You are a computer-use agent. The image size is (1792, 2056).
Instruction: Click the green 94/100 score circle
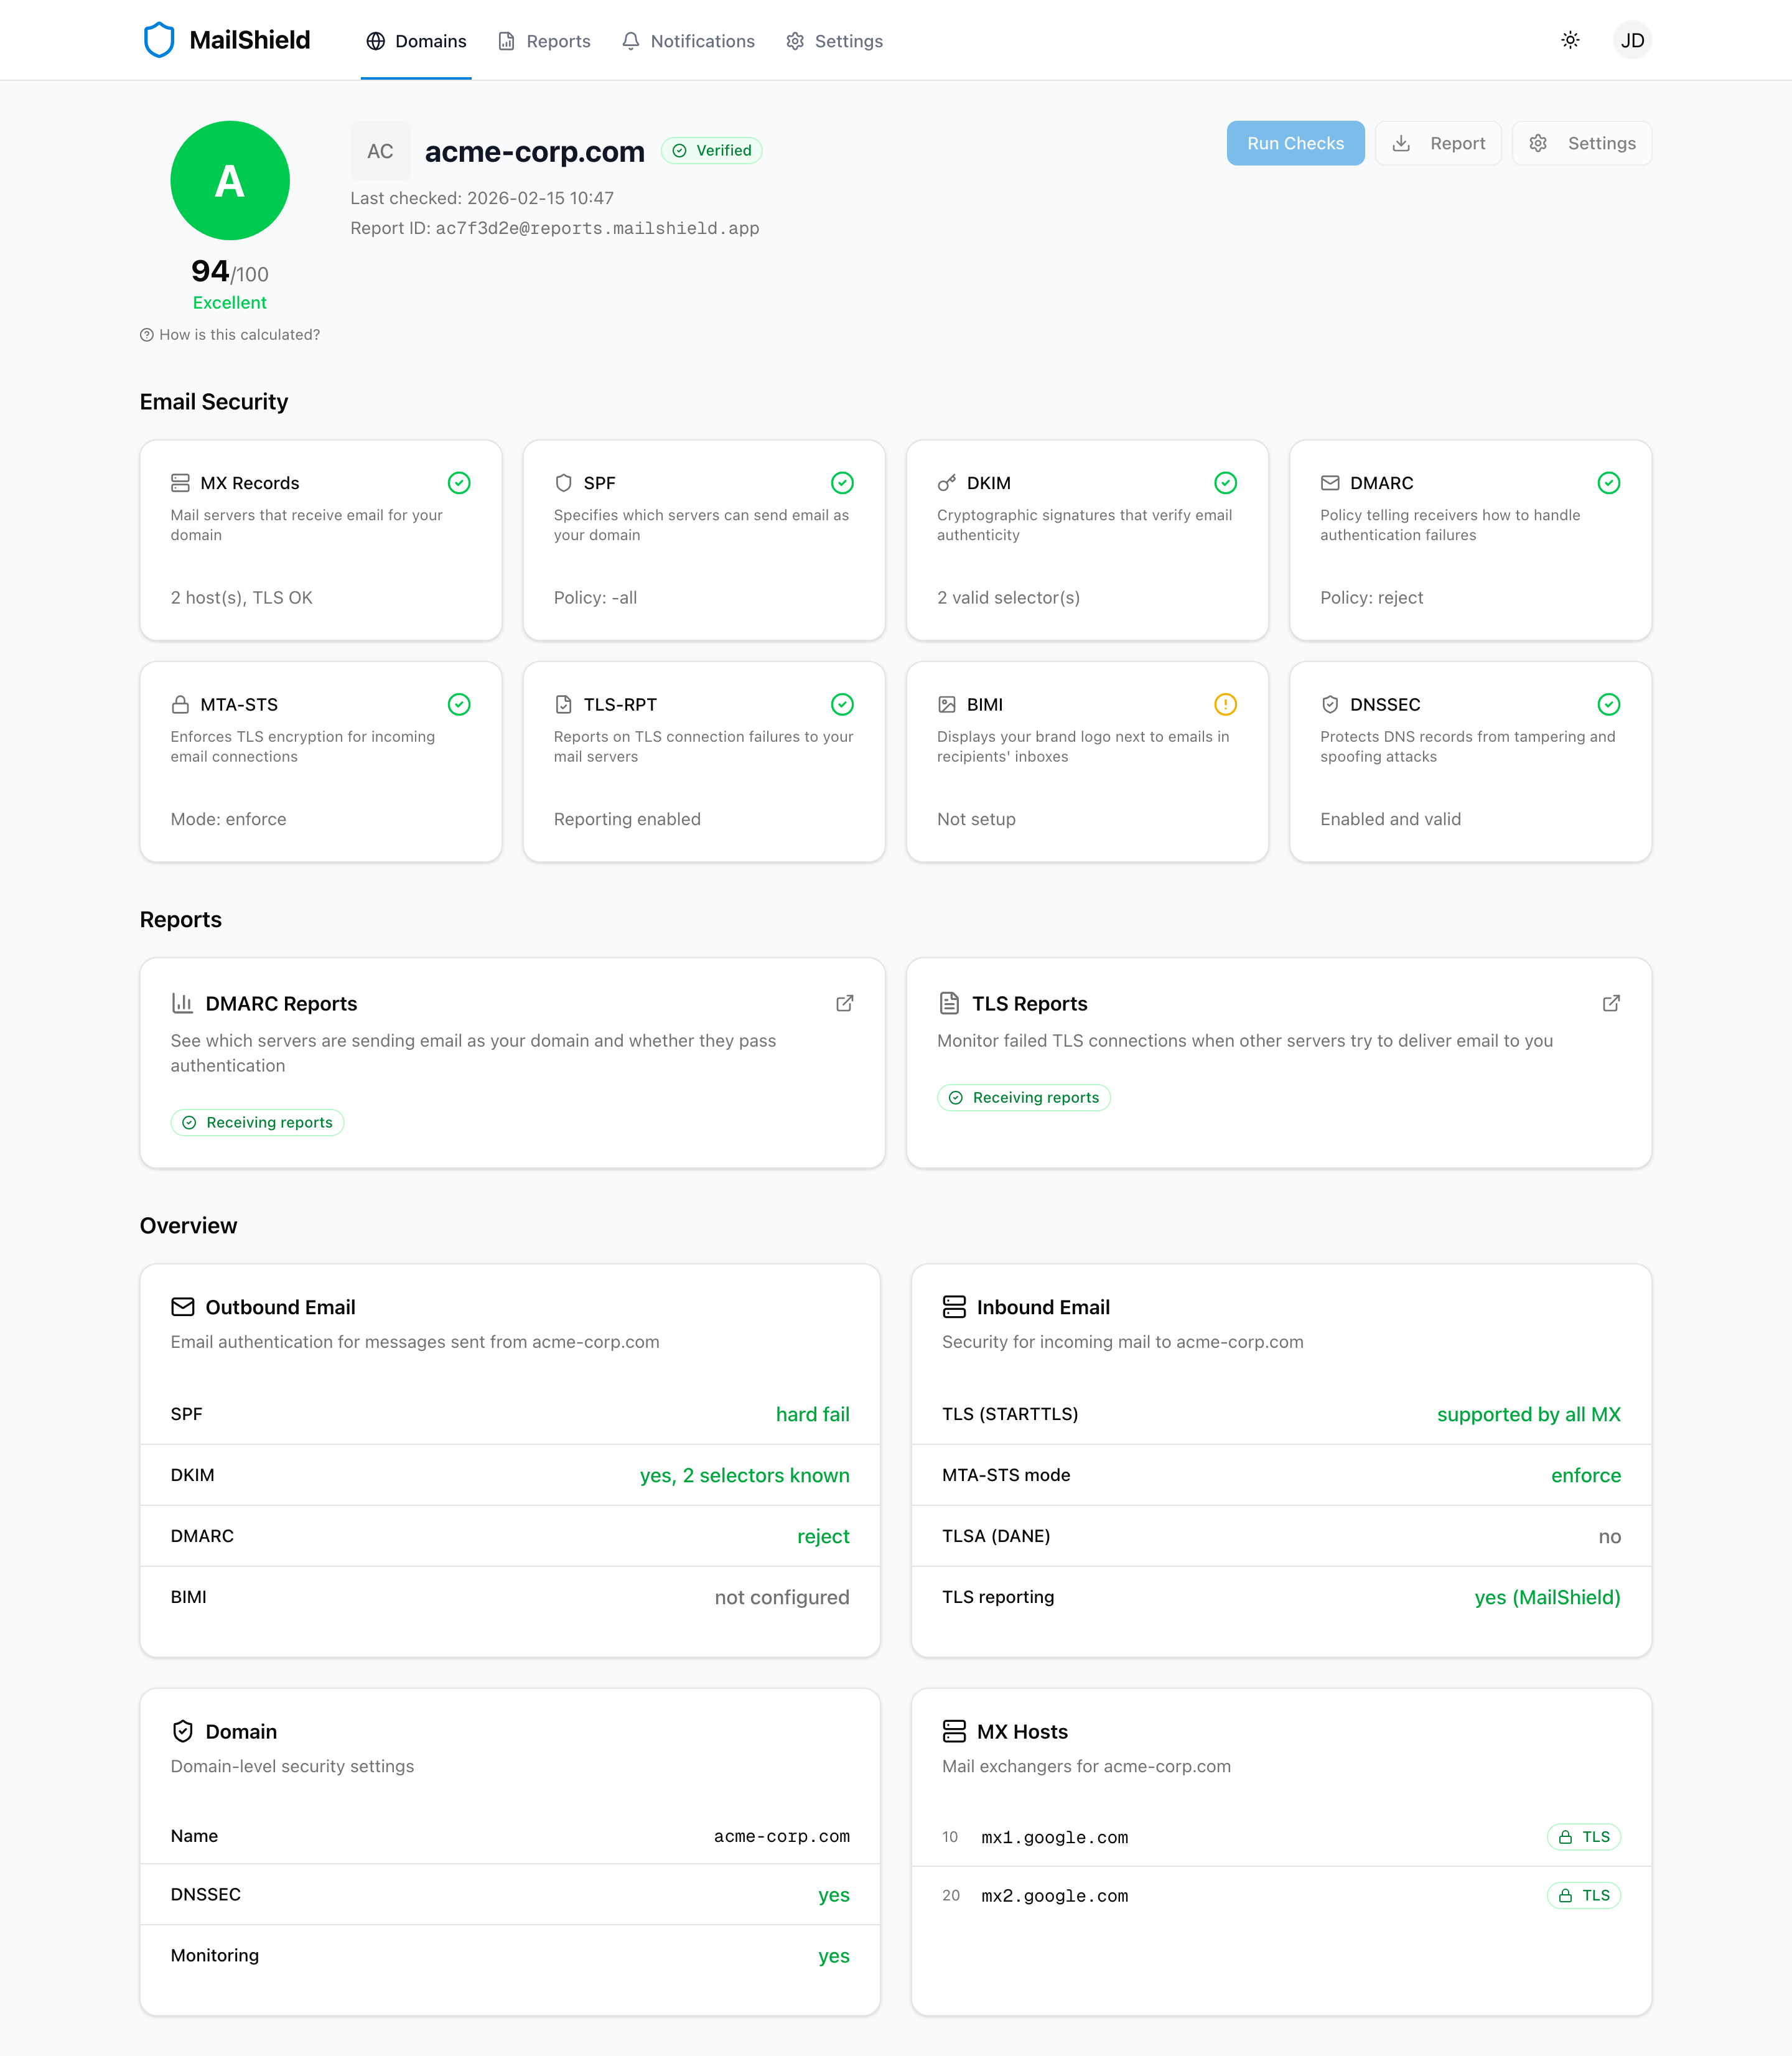click(x=229, y=180)
